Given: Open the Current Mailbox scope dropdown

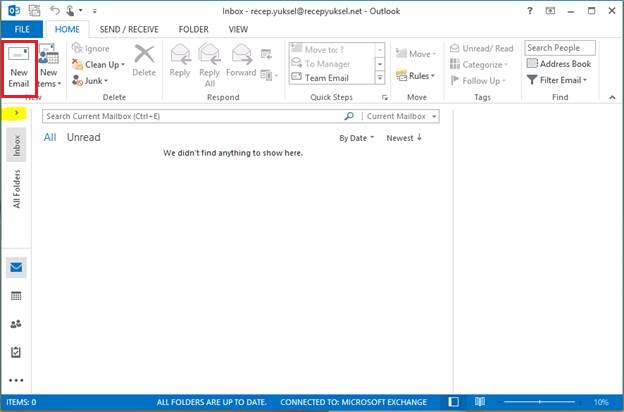Looking at the screenshot, I should click(402, 116).
